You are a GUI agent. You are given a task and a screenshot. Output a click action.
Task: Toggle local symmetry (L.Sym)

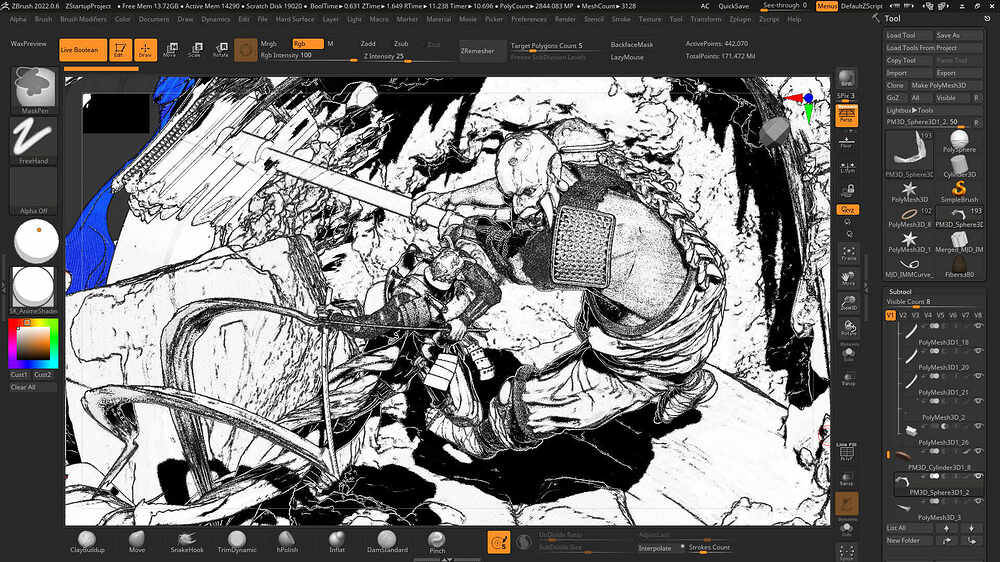tap(847, 167)
